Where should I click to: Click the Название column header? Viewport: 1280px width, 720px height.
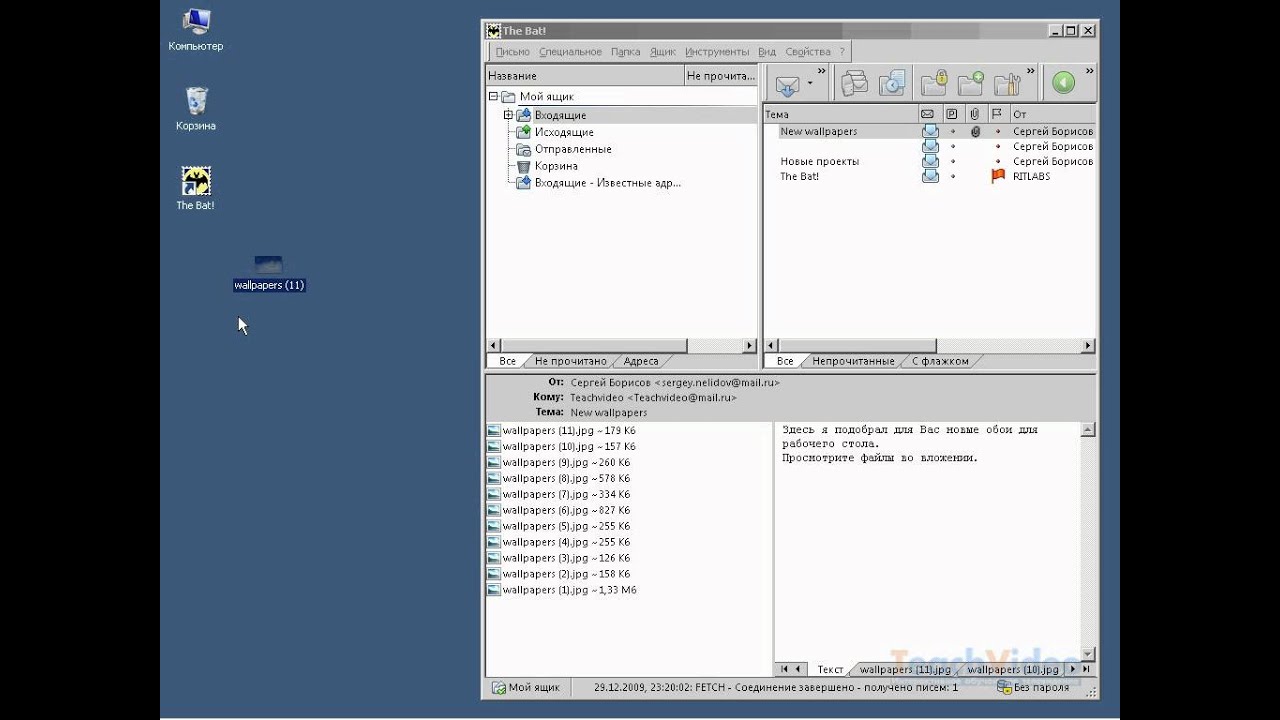click(585, 75)
